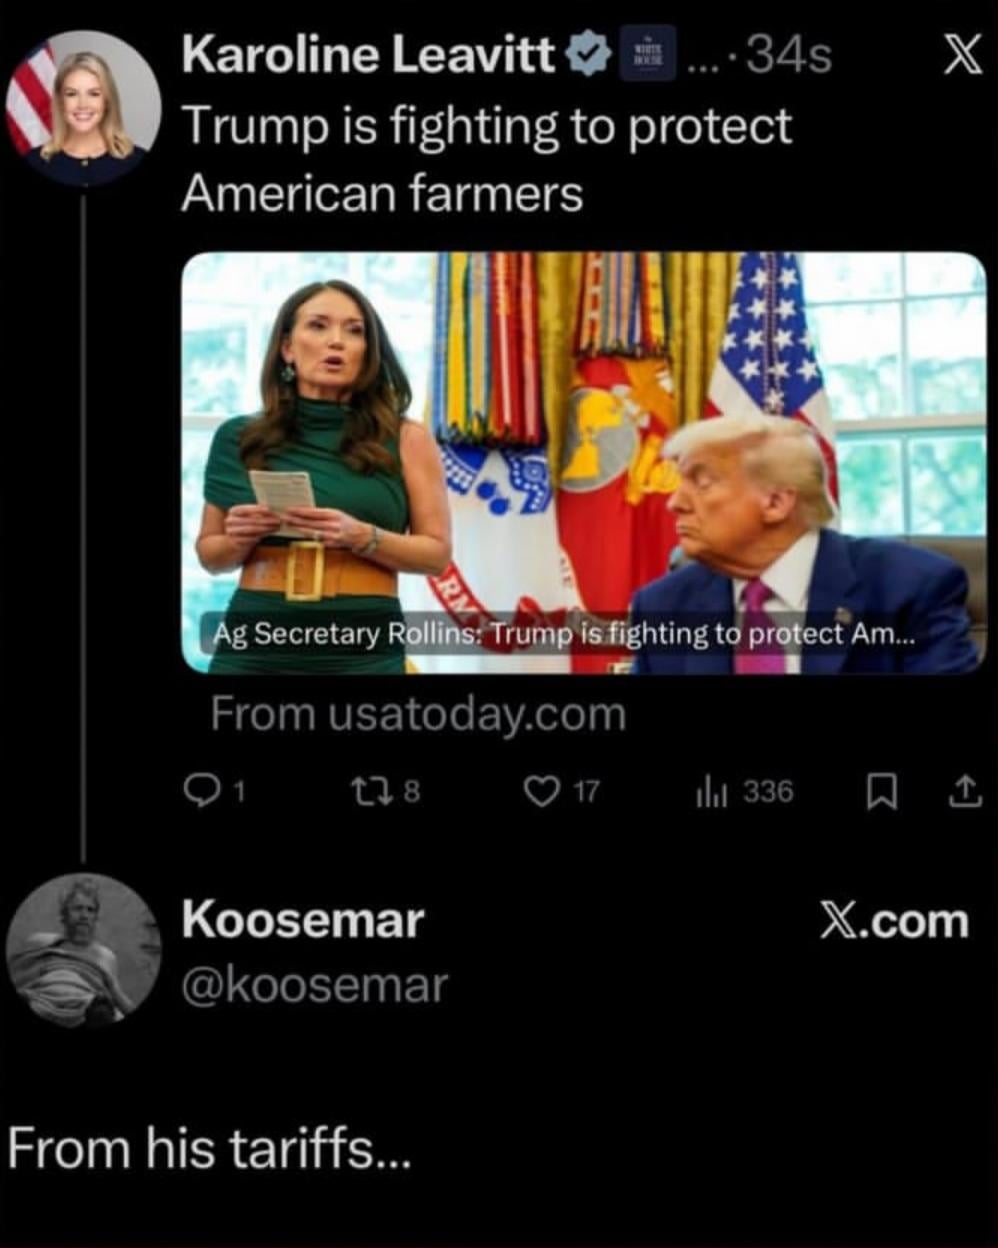
Task: Open Koosemar's statue profile avatar
Action: click(x=83, y=950)
